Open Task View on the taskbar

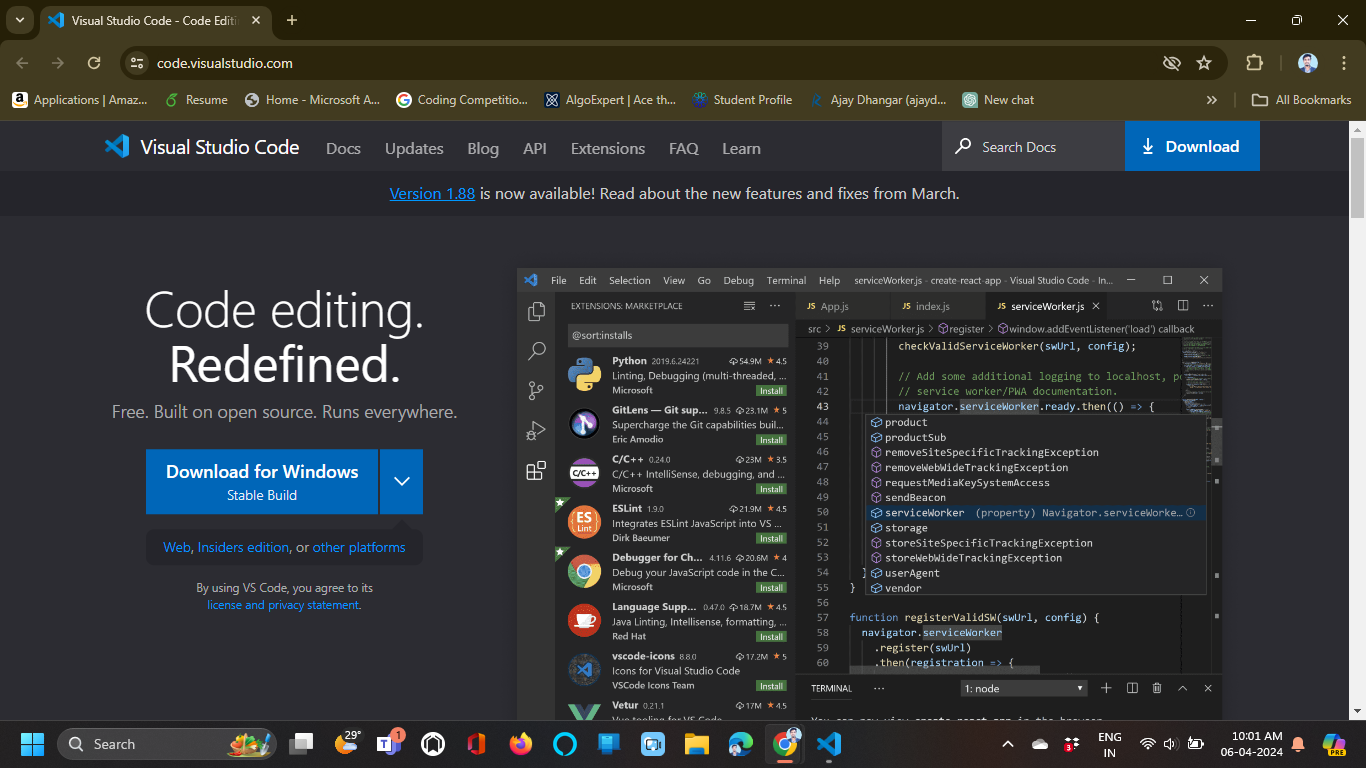pos(301,744)
